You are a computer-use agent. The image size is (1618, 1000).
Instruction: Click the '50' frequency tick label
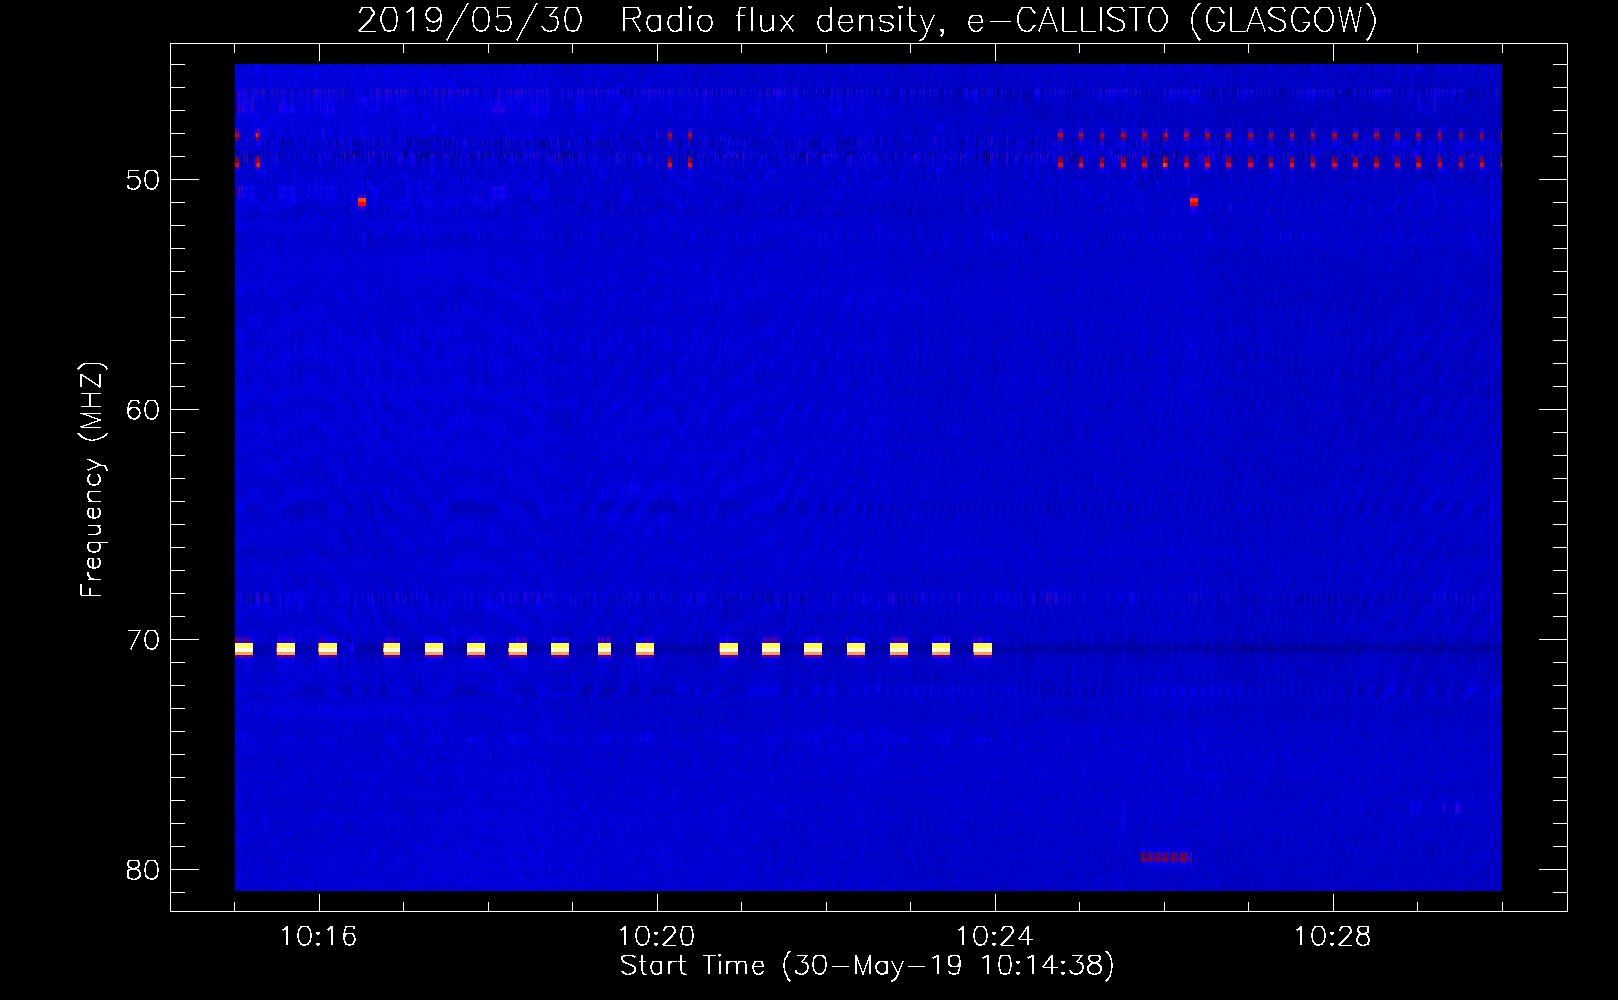[x=143, y=180]
